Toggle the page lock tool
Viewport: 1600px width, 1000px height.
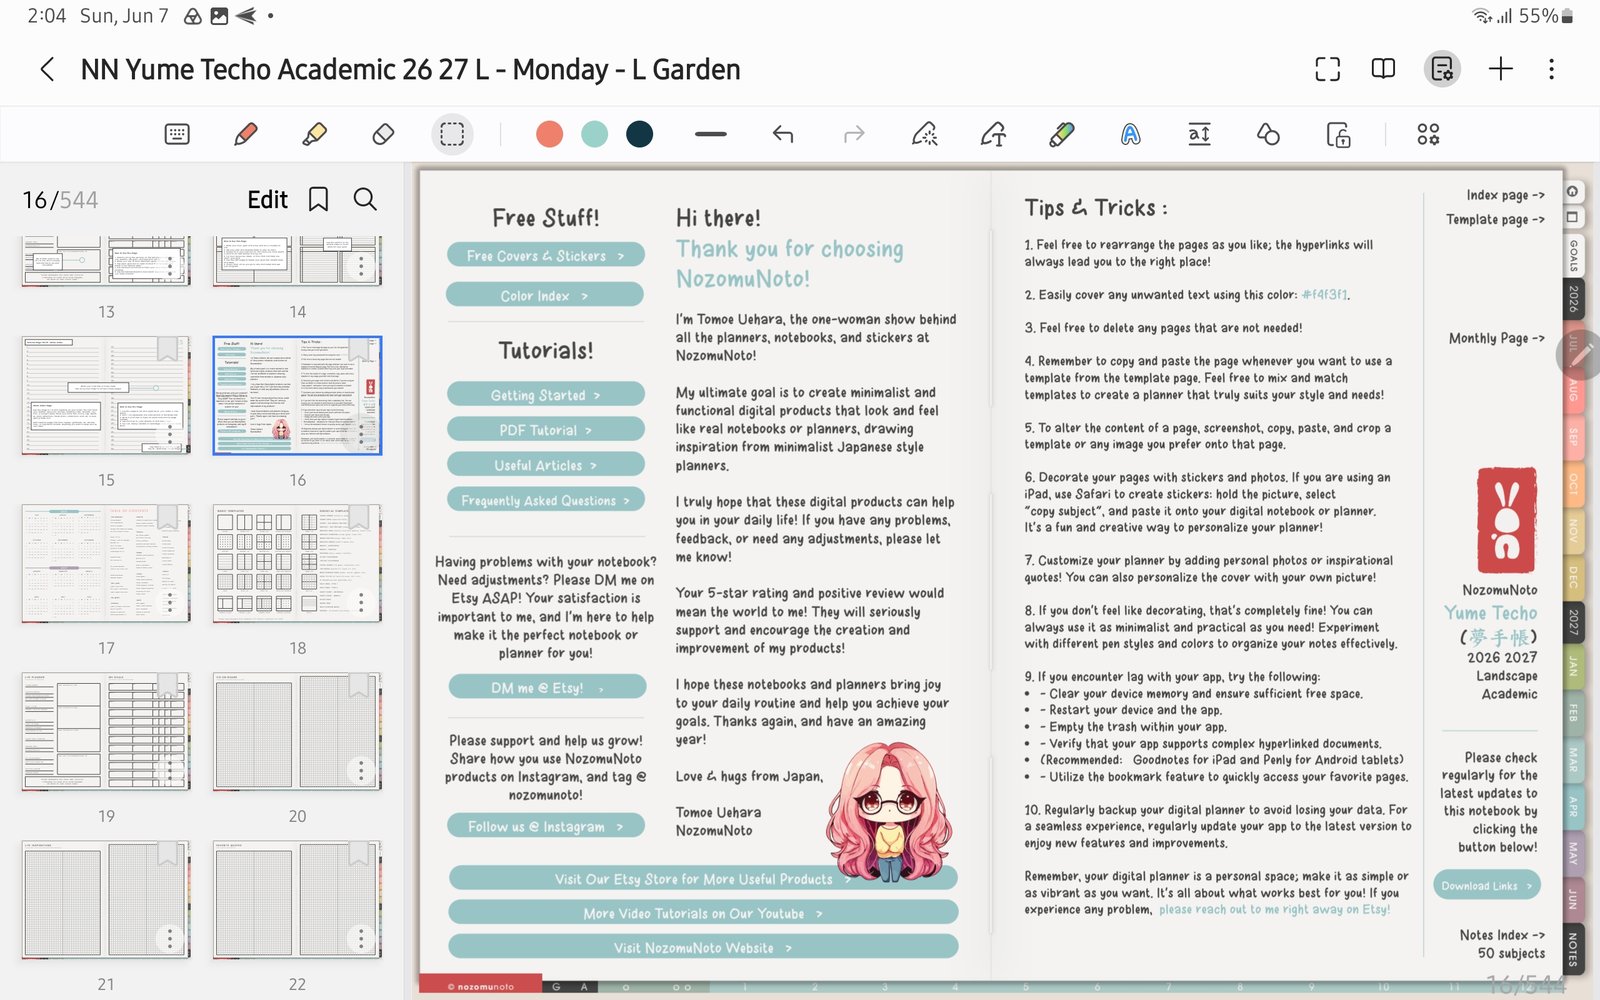pyautogui.click(x=1338, y=134)
